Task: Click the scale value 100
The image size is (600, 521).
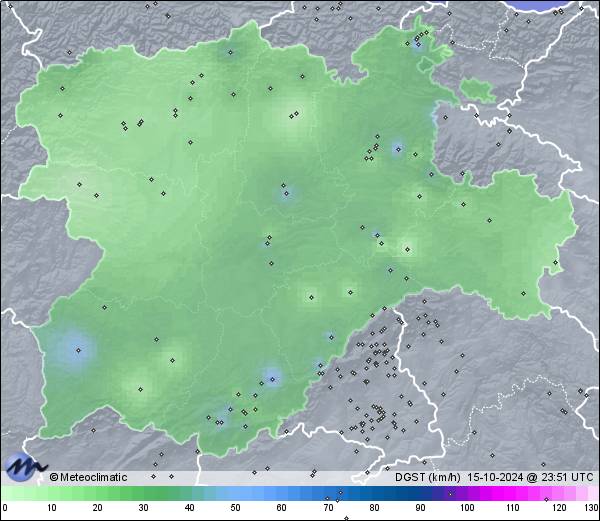Action: point(467,508)
